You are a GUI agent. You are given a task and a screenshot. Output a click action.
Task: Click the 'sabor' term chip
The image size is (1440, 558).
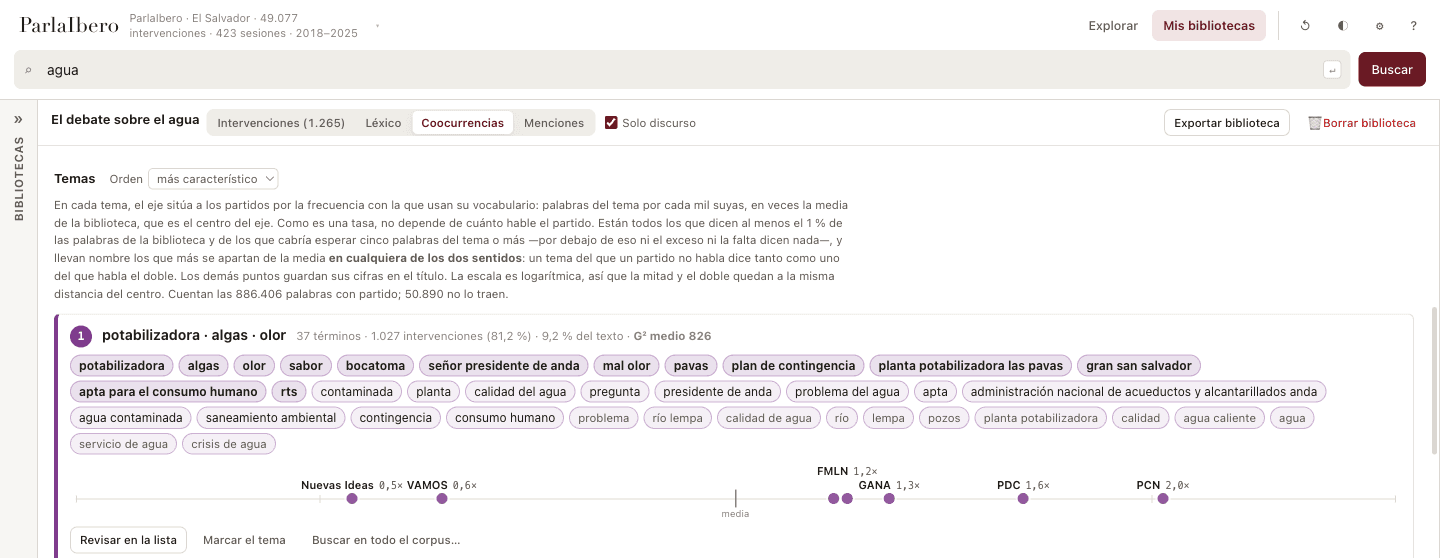coord(305,366)
